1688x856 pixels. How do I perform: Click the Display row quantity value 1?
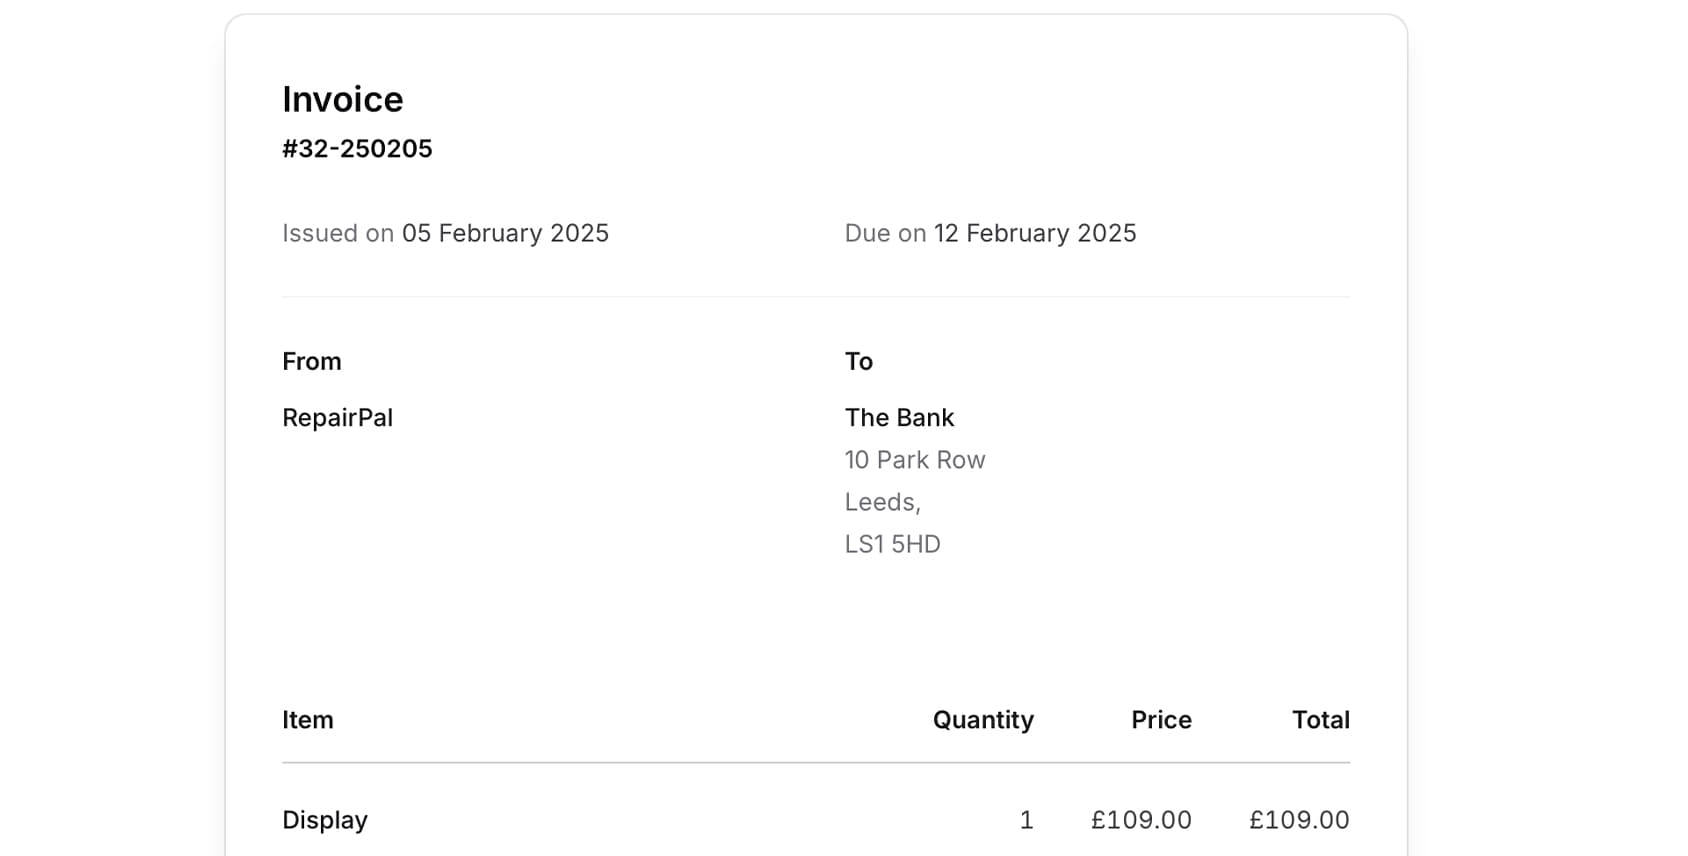pyautogui.click(x=1026, y=820)
